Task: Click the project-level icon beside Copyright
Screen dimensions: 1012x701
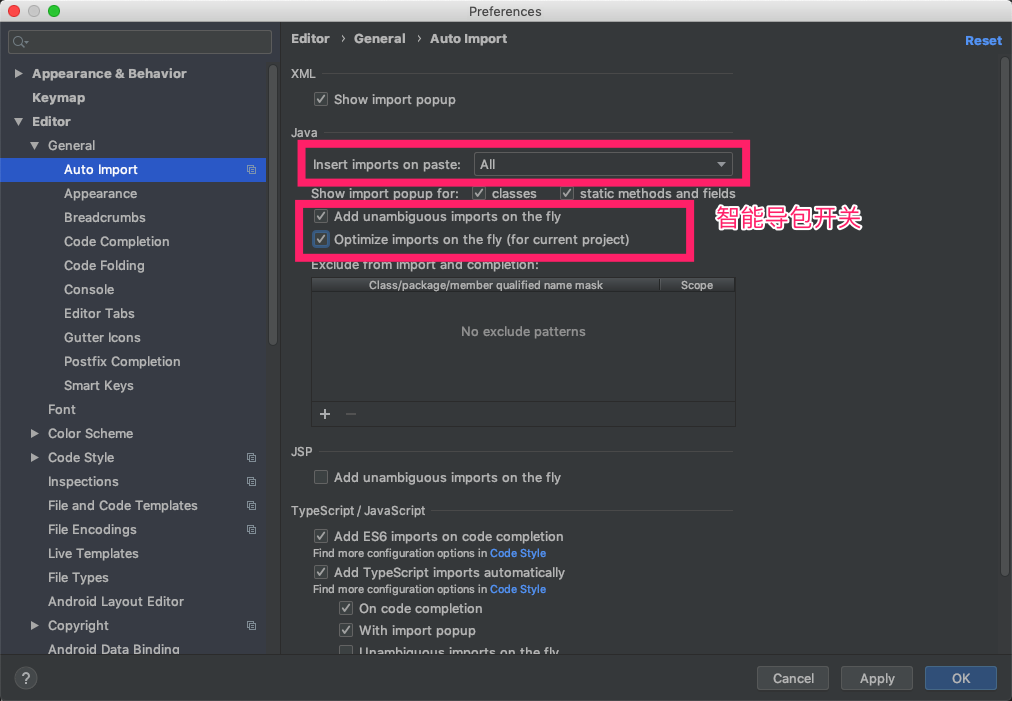Action: click(x=252, y=625)
